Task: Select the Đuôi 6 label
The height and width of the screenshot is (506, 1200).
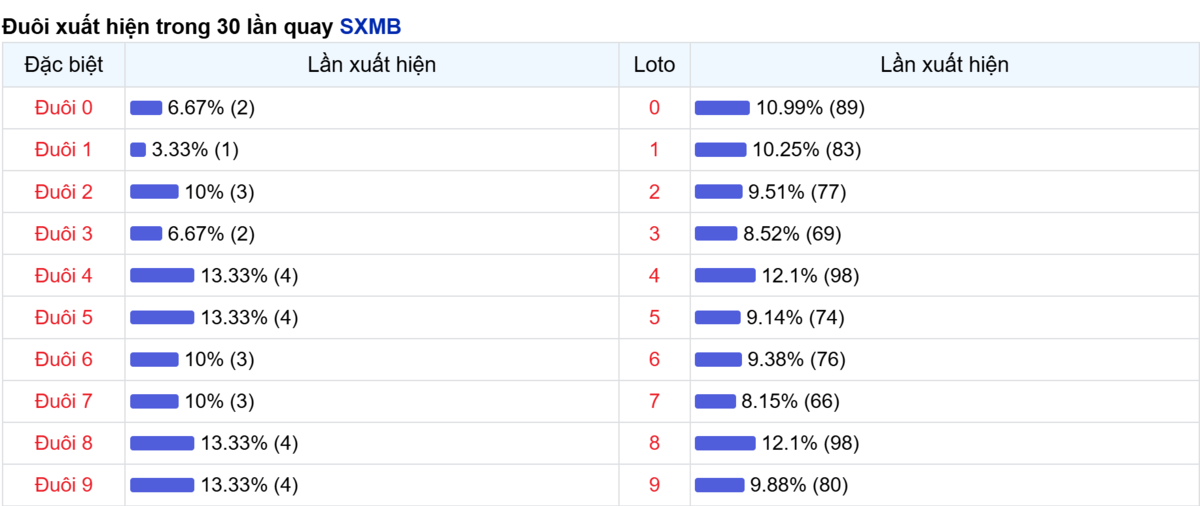Action: coord(63,360)
